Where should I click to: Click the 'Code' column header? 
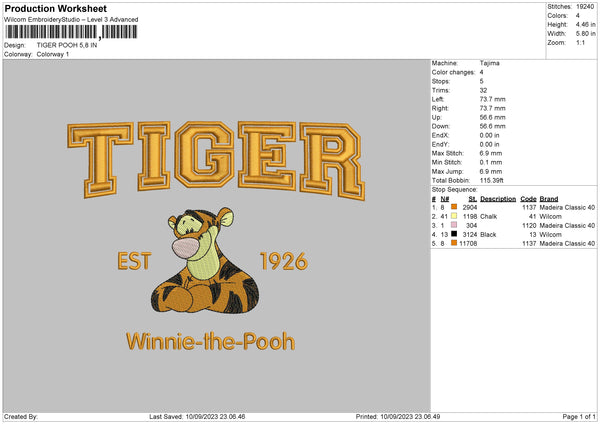[x=528, y=199]
